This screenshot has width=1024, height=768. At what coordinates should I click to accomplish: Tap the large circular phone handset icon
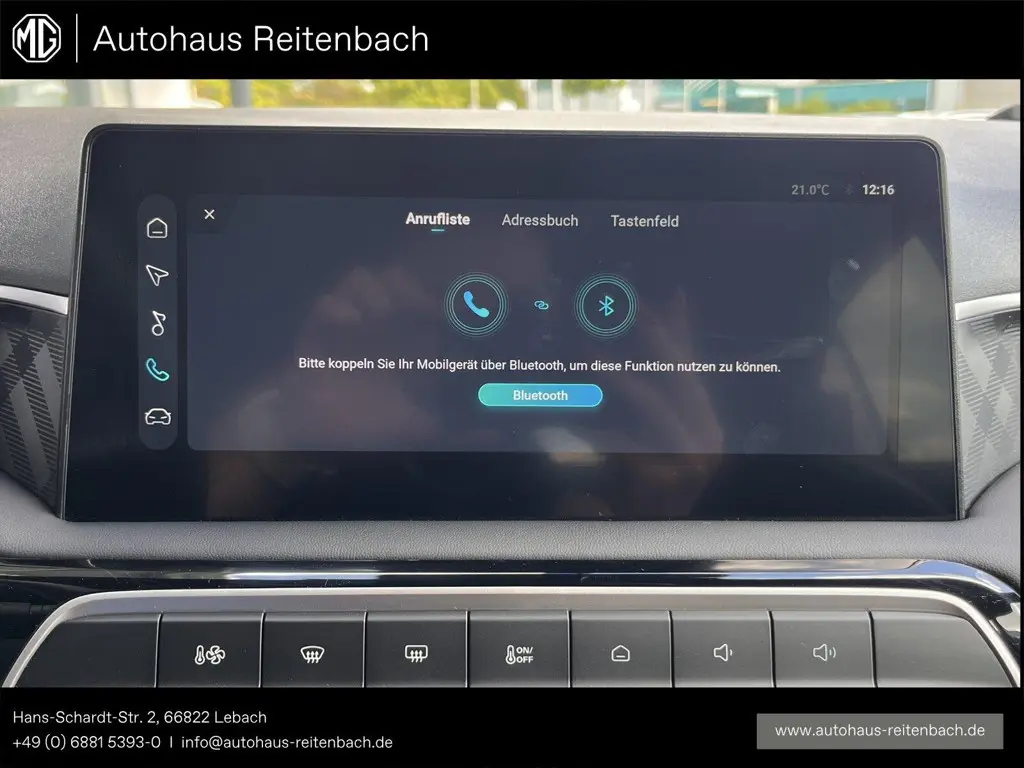click(476, 305)
